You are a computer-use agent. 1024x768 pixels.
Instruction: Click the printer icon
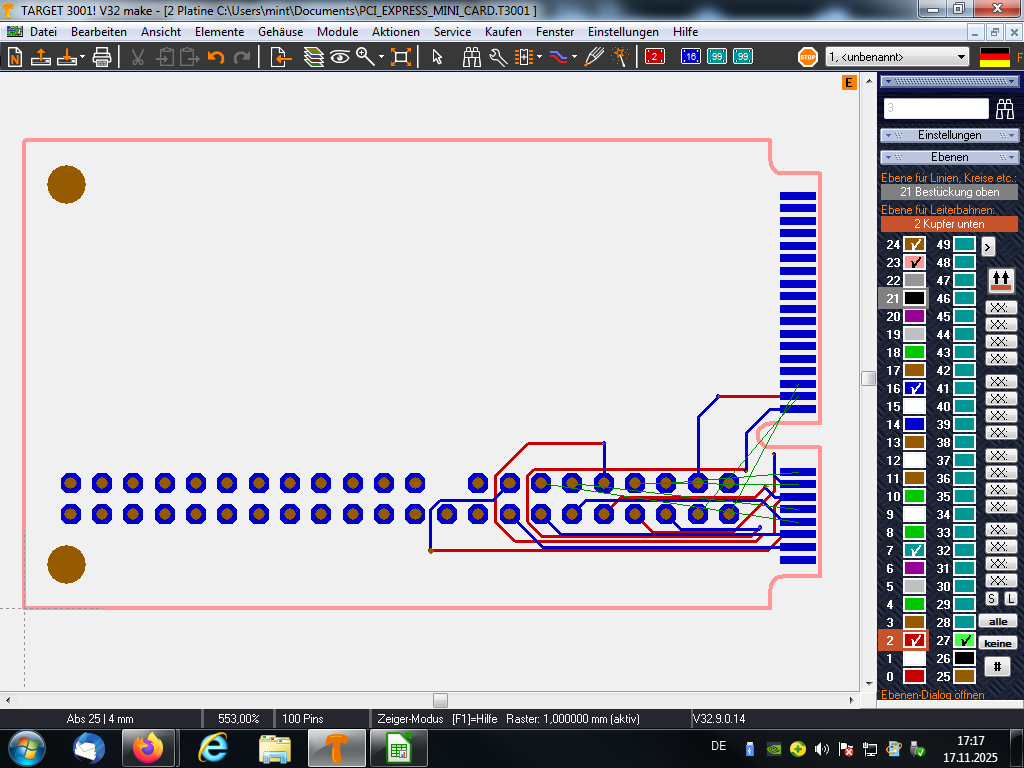point(102,57)
